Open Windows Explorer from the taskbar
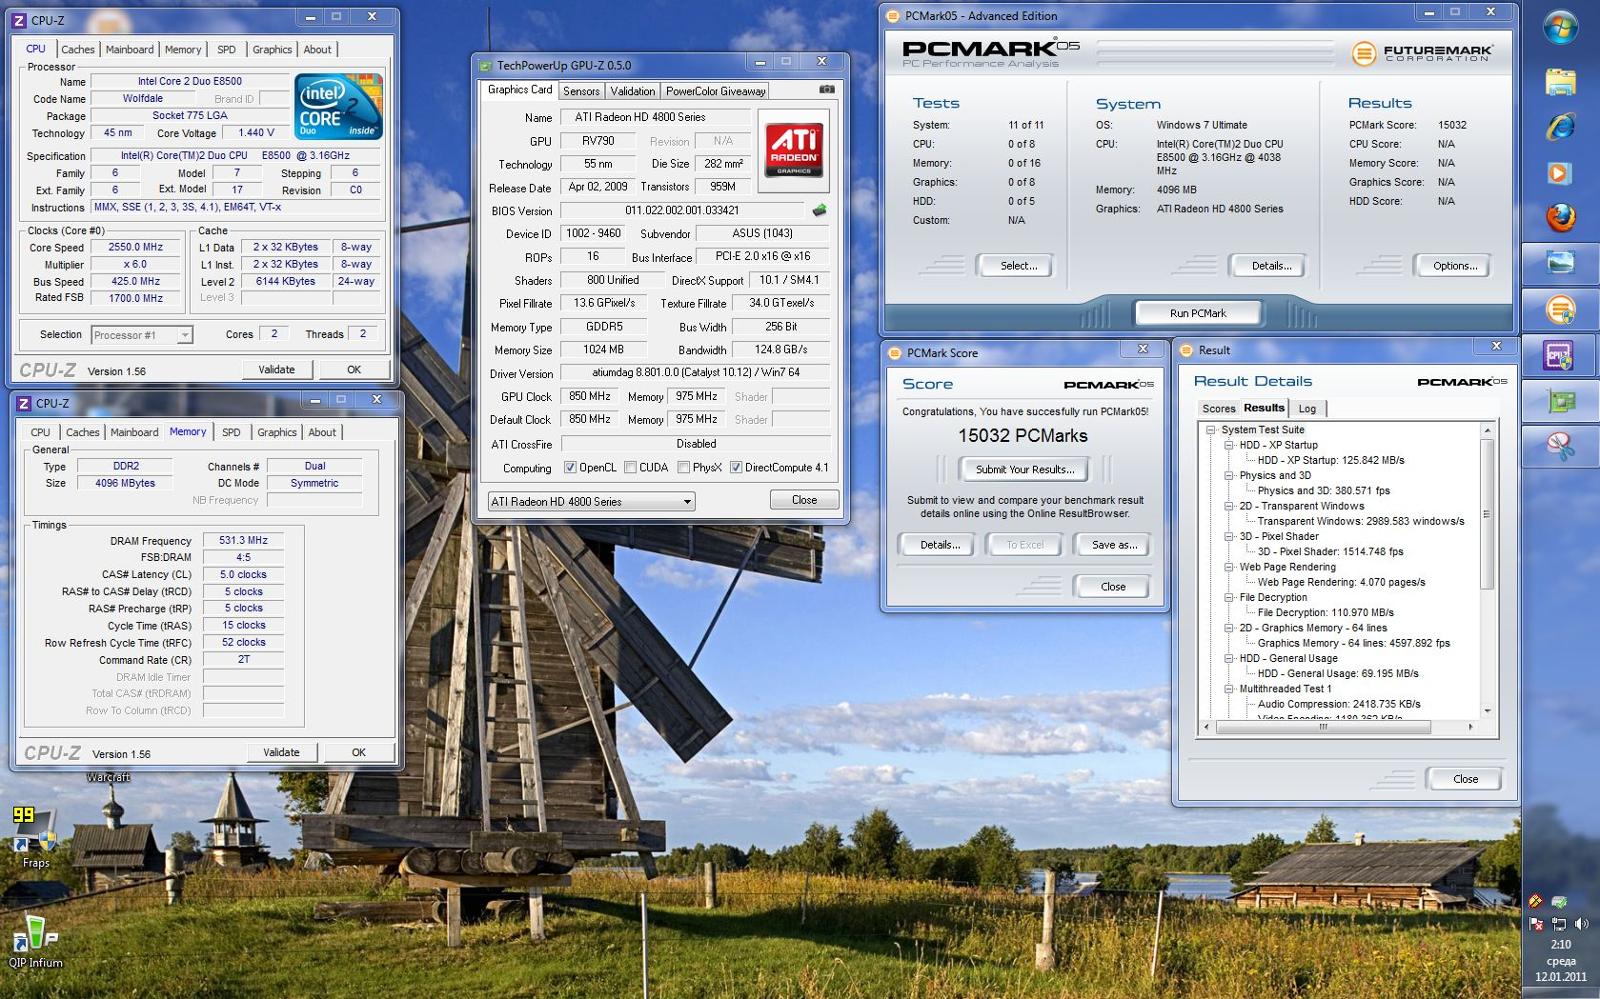This screenshot has width=1600, height=999. (1560, 81)
